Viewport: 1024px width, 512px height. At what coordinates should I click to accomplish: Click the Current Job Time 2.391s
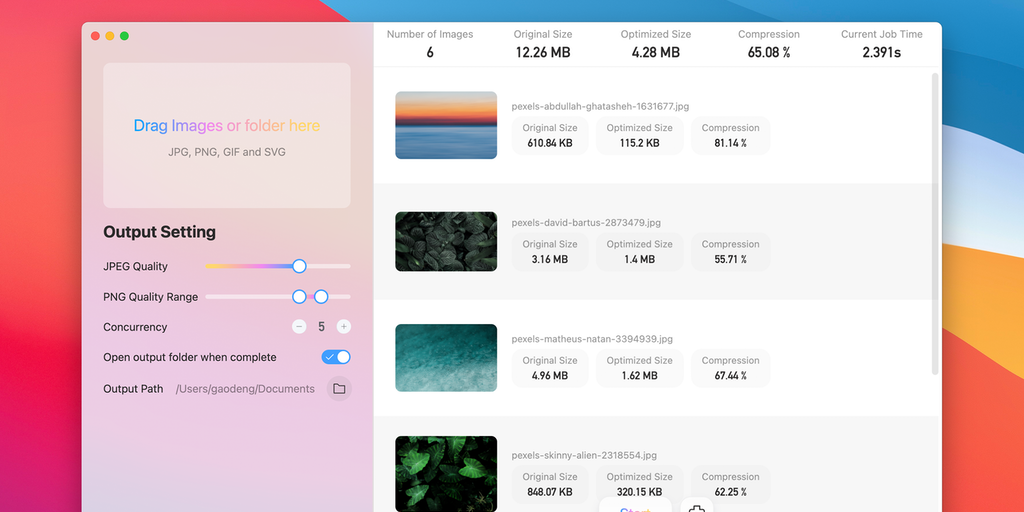point(882,52)
